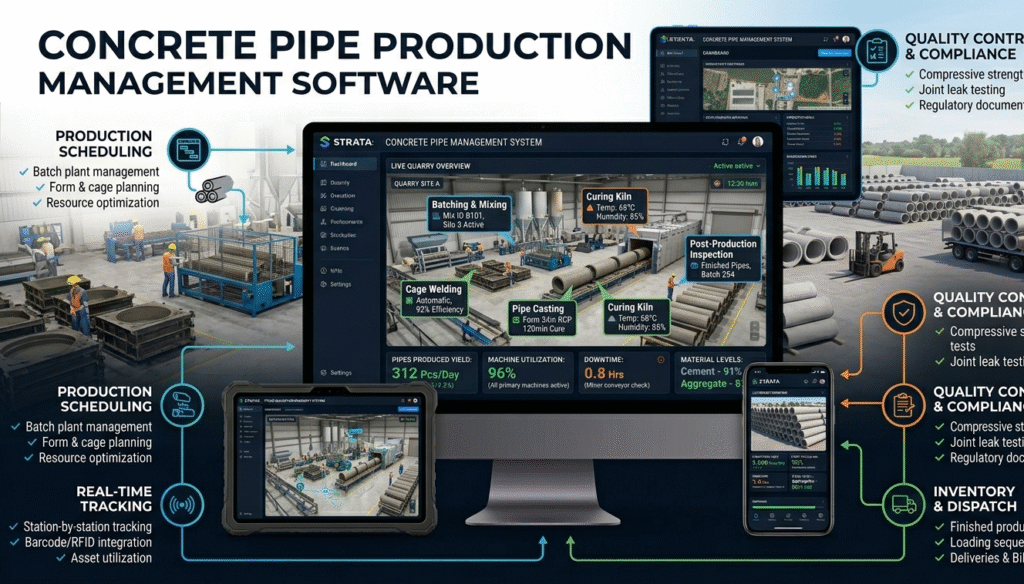Open the Post-Production Inspection callout
This screenshot has height=584, width=1024.
click(x=723, y=259)
